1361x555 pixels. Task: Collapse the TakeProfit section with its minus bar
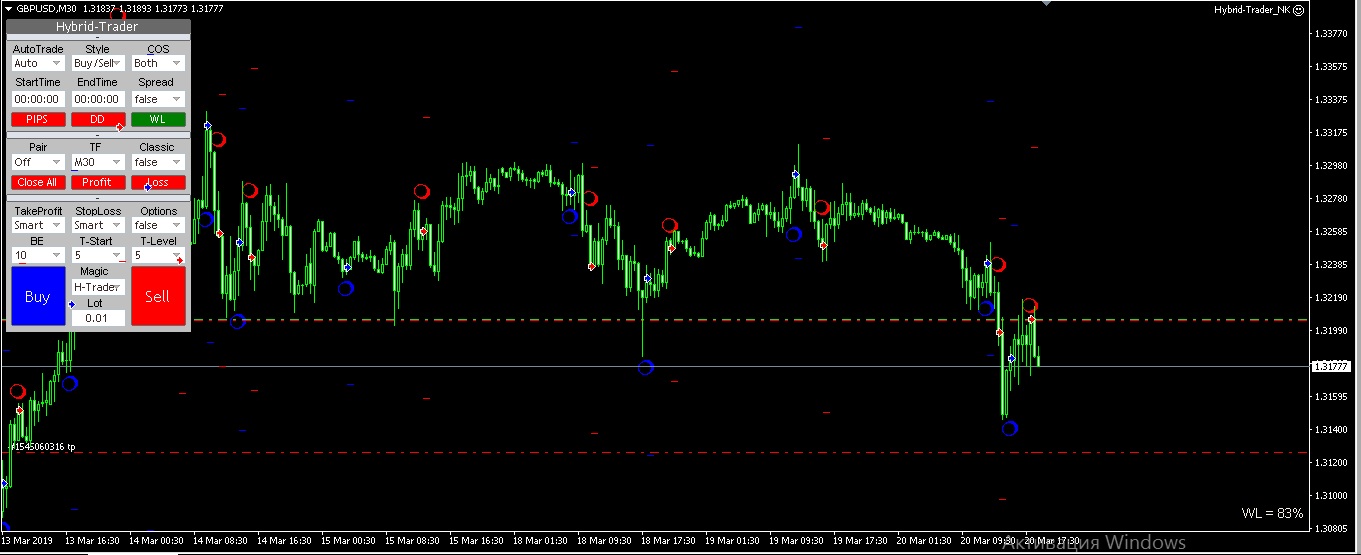tap(98, 198)
